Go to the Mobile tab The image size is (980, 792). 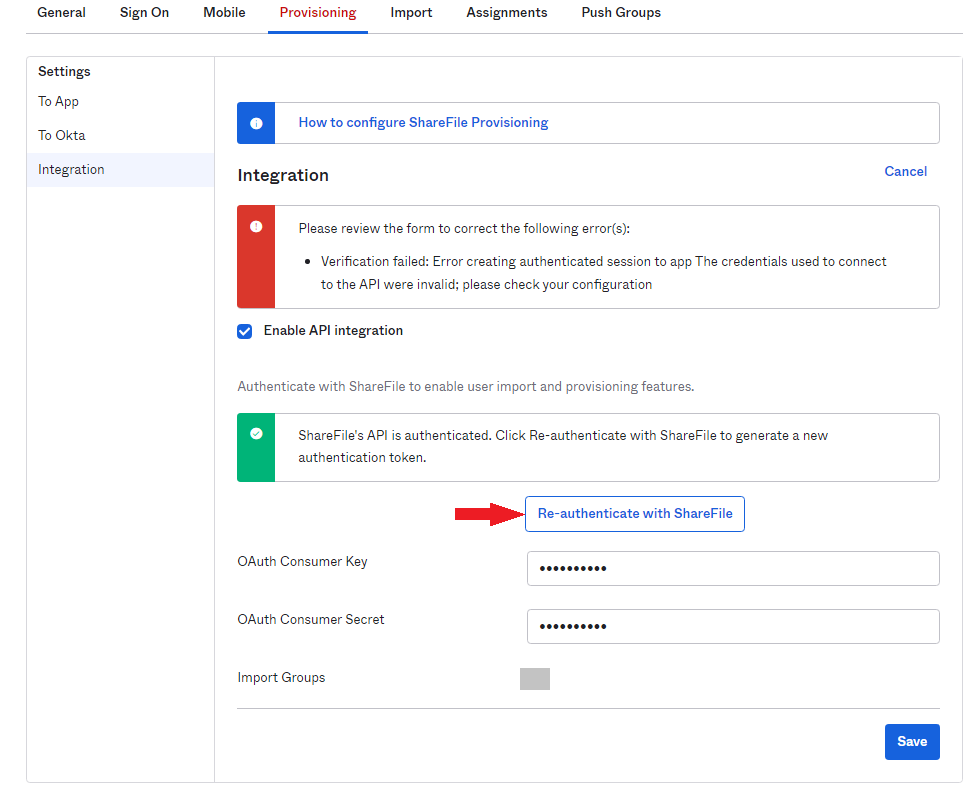tap(223, 13)
